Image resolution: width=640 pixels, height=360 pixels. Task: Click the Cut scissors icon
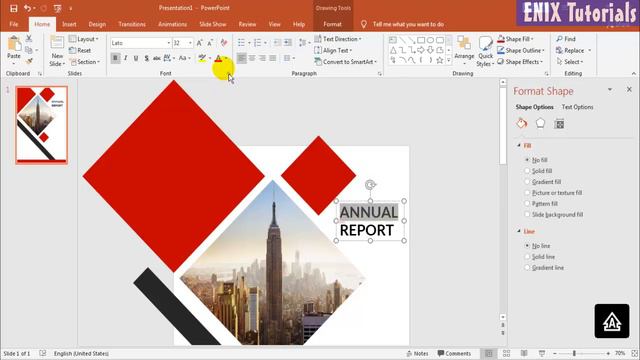[x=29, y=38]
